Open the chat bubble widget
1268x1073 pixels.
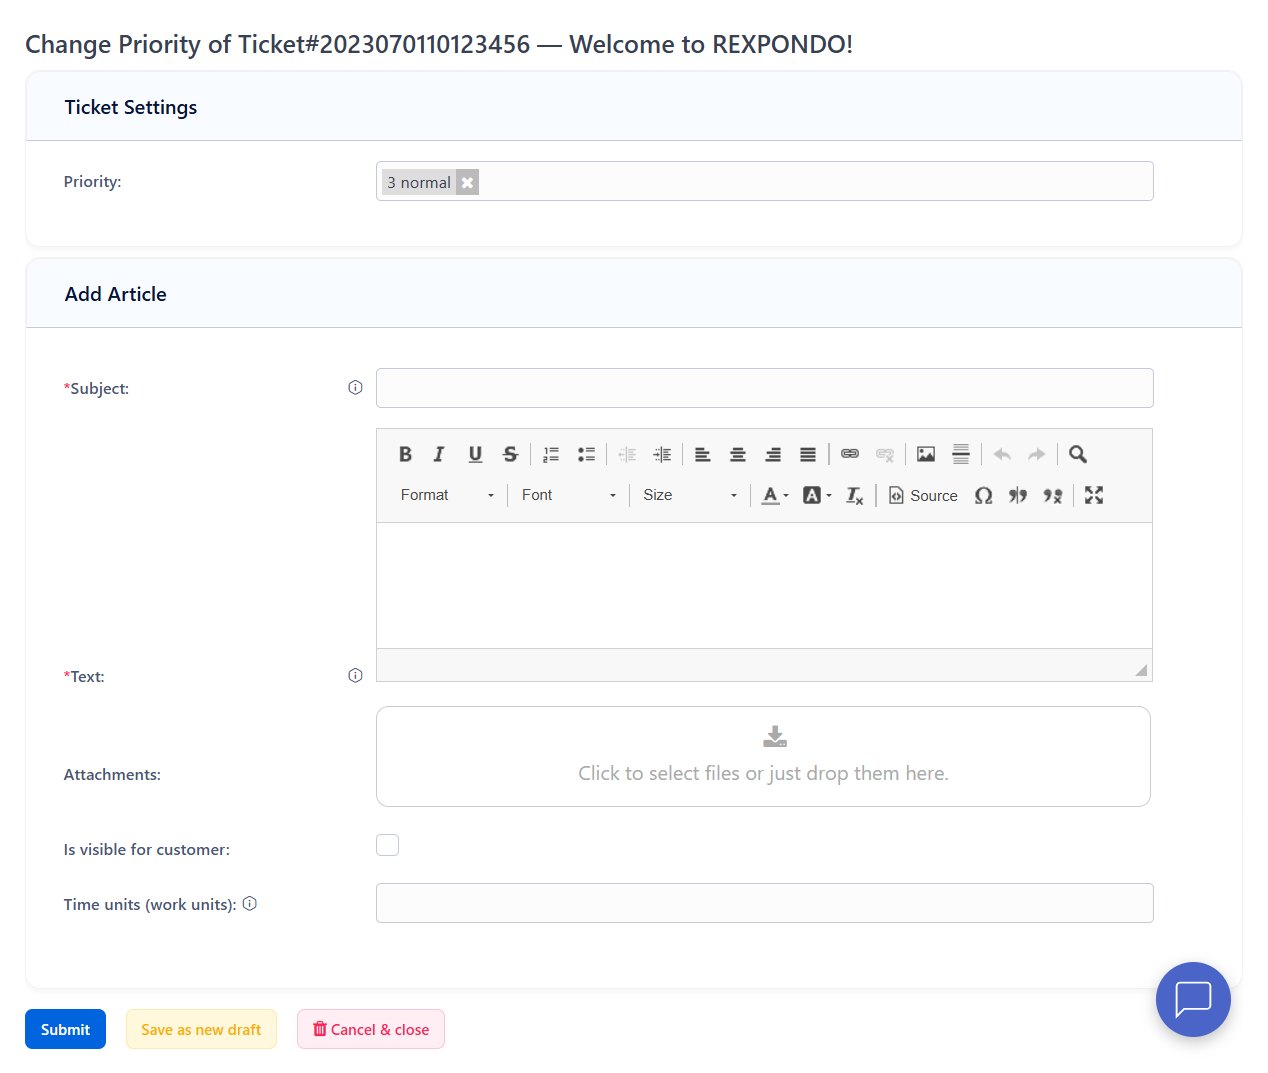[x=1193, y=999]
